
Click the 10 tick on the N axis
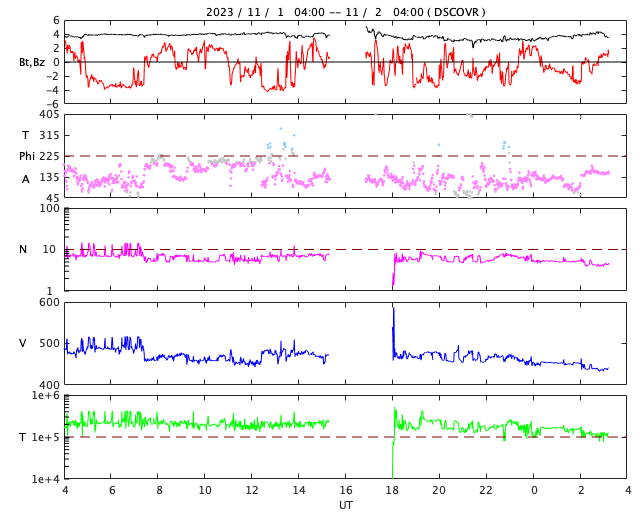49,249
